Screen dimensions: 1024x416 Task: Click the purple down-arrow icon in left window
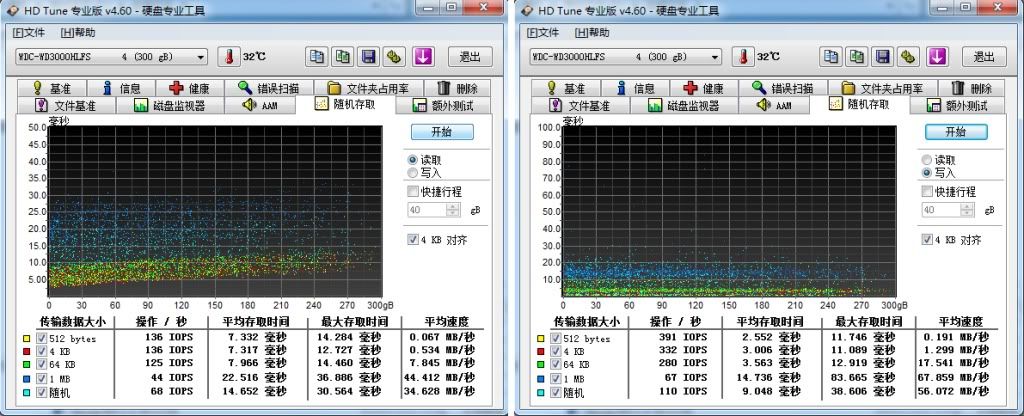pyautogui.click(x=423, y=57)
